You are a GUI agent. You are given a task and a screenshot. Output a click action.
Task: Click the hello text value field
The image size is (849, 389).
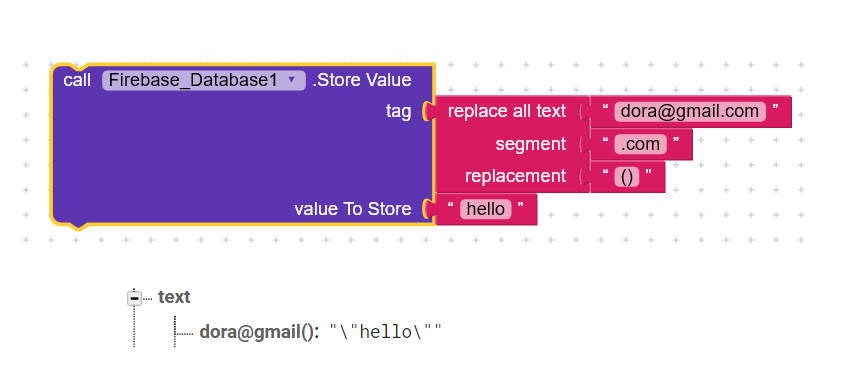[486, 209]
